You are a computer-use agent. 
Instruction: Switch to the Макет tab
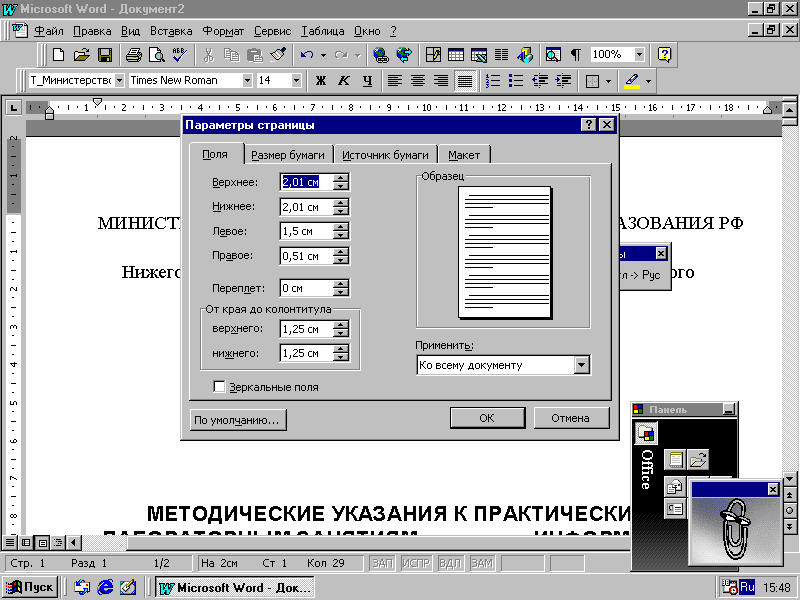point(464,155)
